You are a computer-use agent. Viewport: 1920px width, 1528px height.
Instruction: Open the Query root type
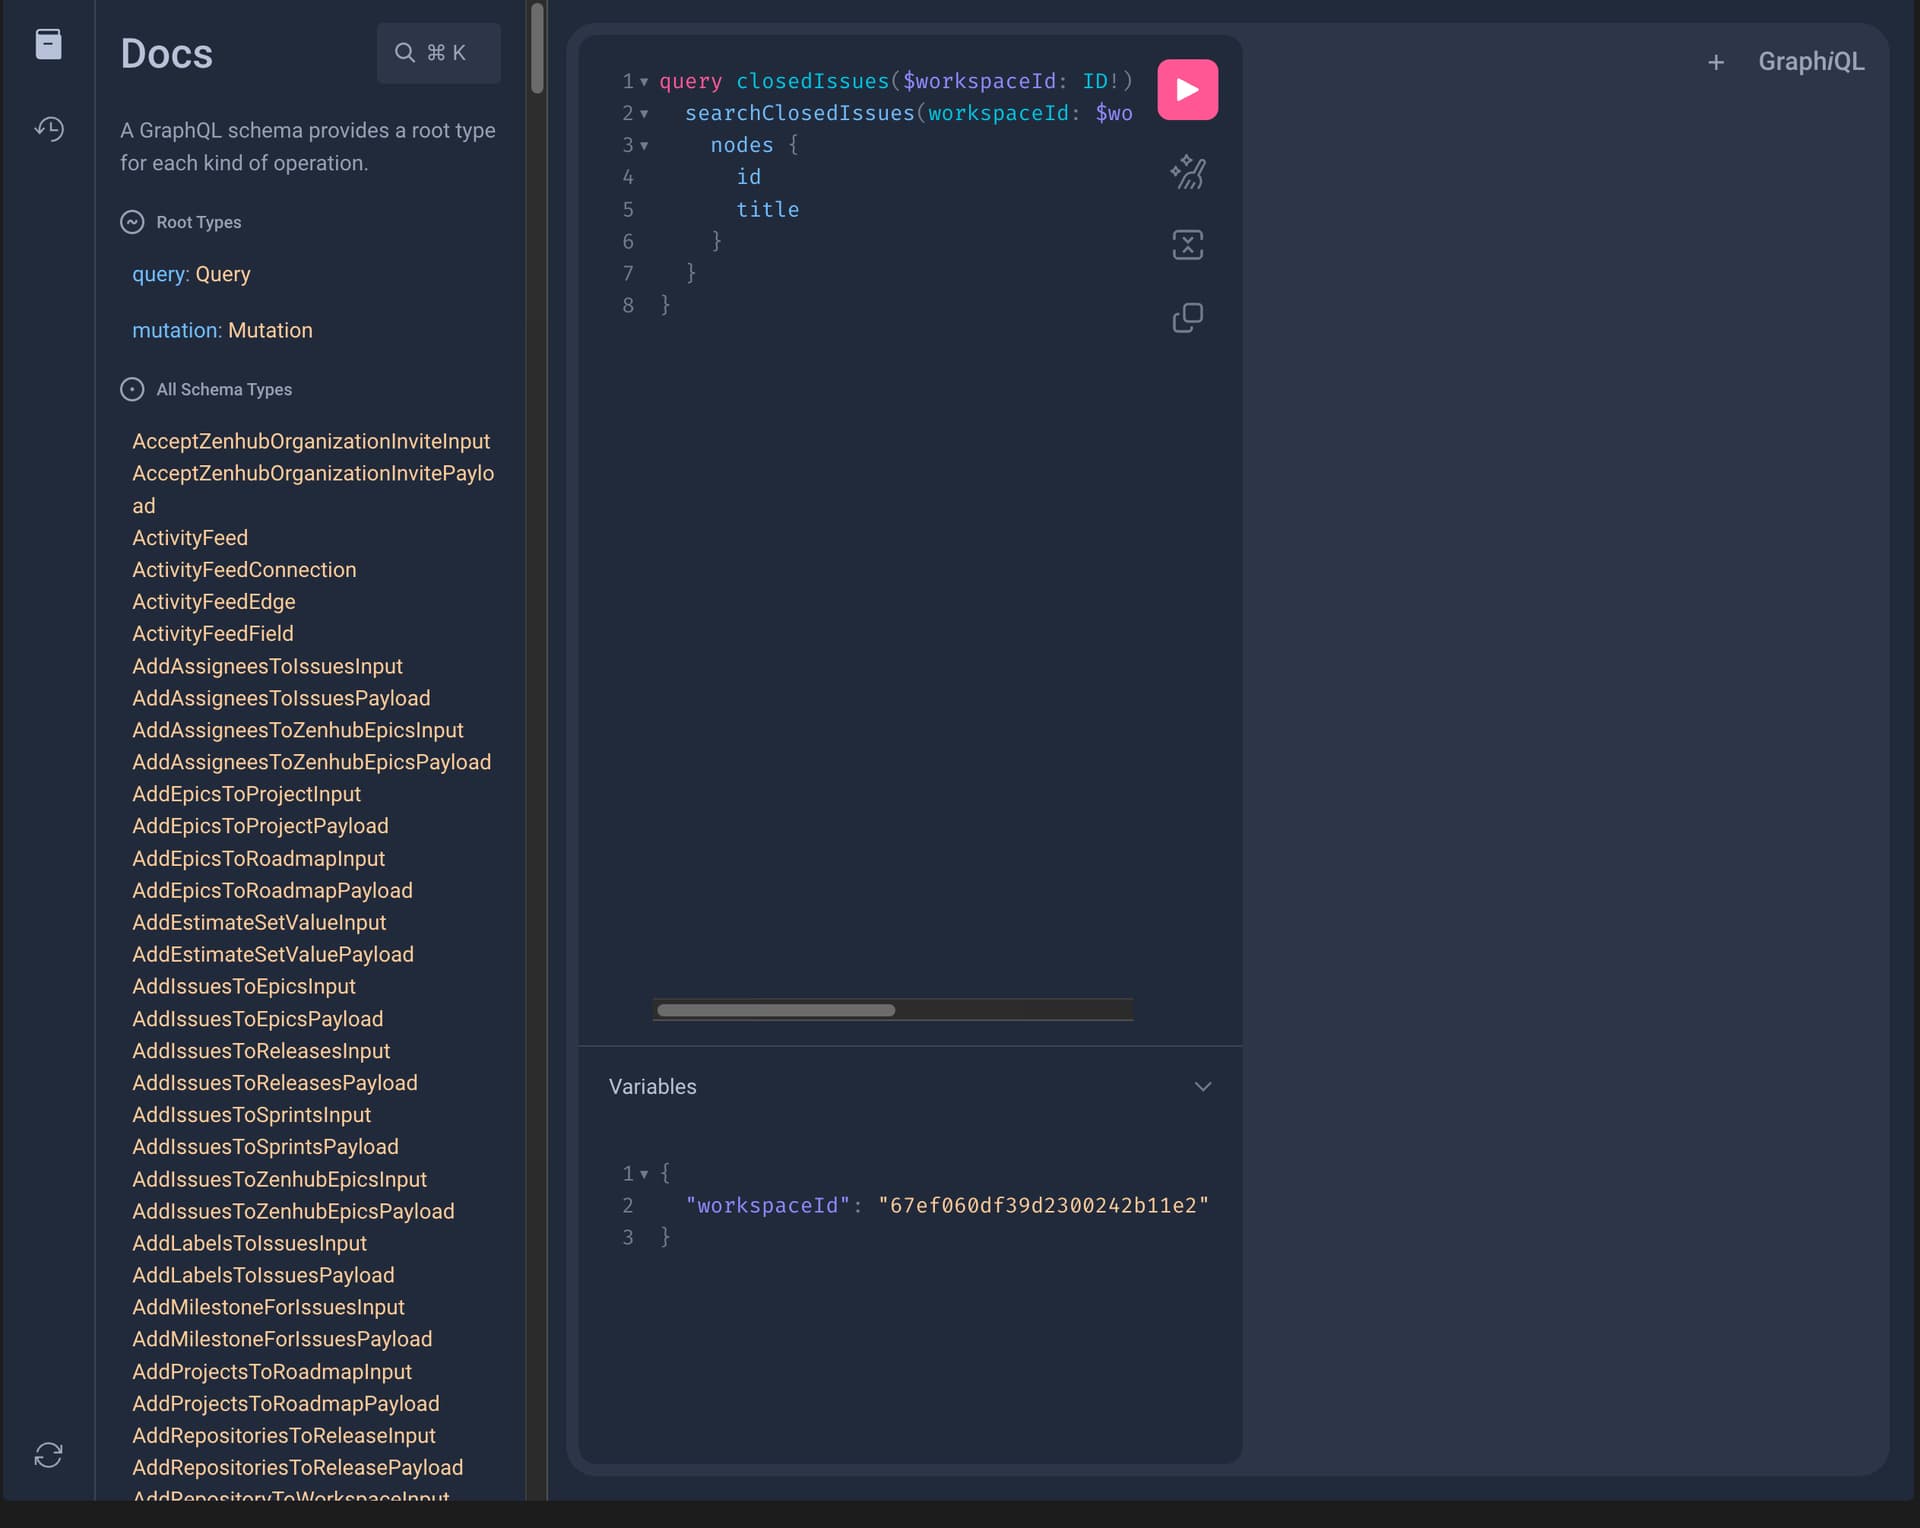223,274
